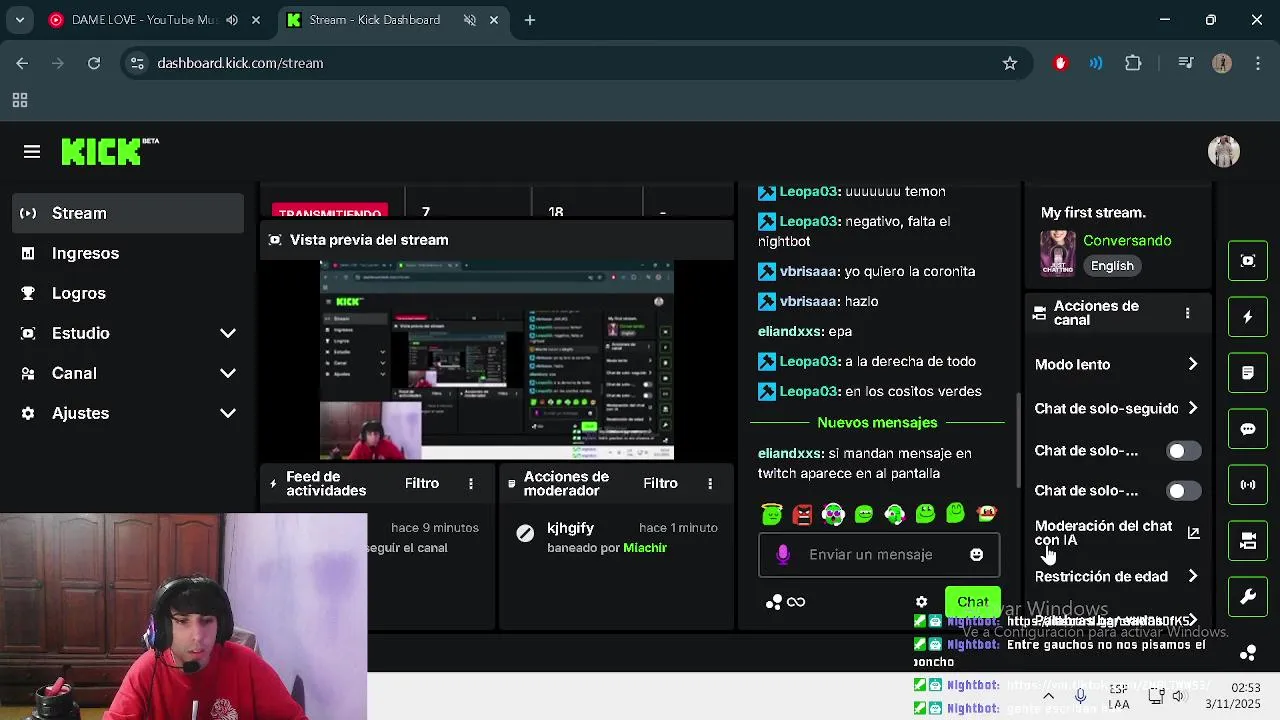The image size is (1280, 720).
Task: Click the KICK beta logo
Action: (110, 152)
